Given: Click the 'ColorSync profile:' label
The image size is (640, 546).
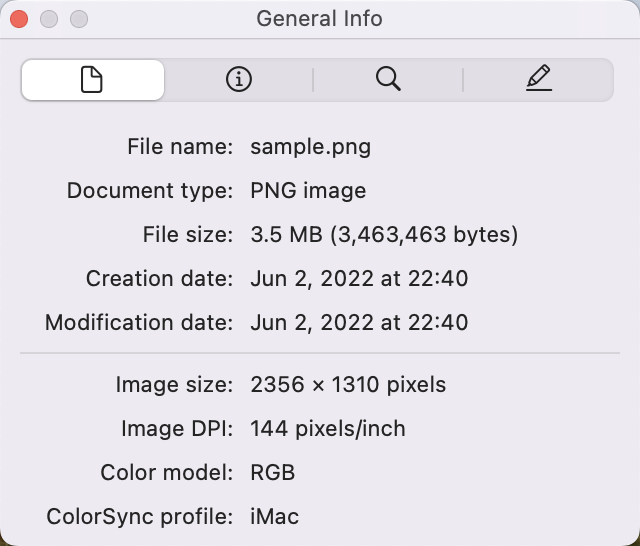Looking at the screenshot, I should pyautogui.click(x=140, y=517).
